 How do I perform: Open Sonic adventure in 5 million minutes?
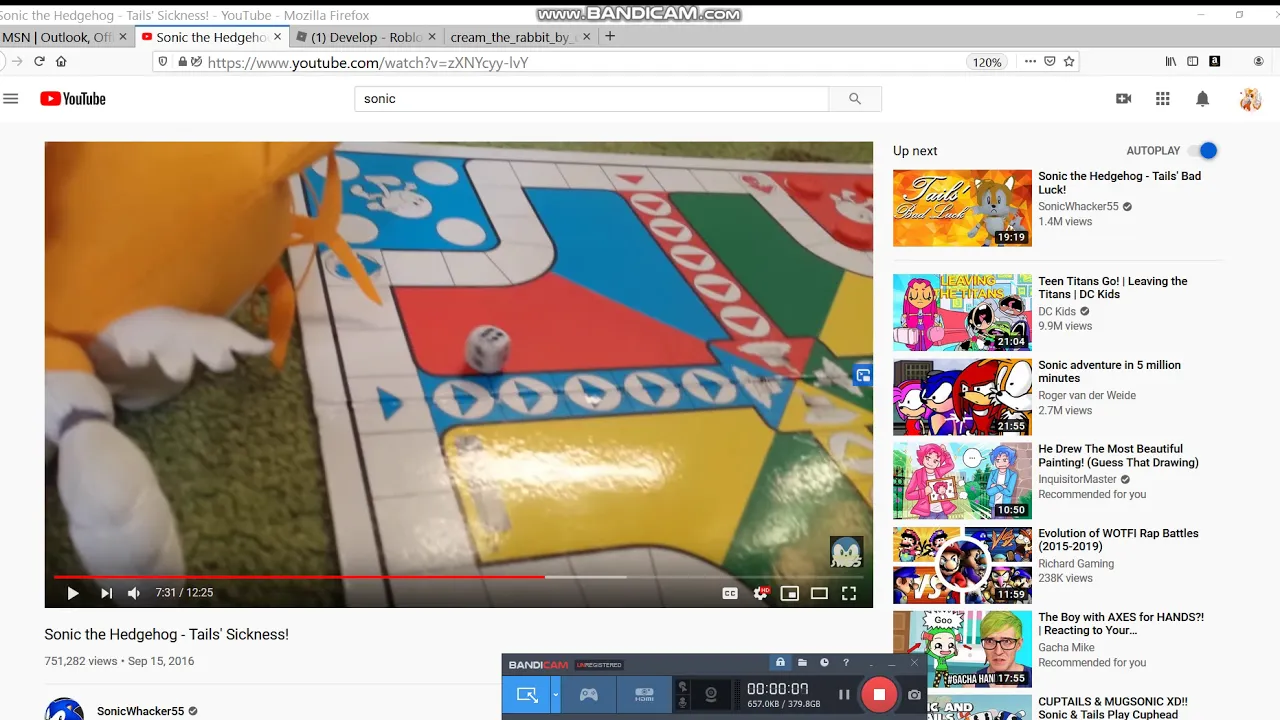coord(1109,372)
